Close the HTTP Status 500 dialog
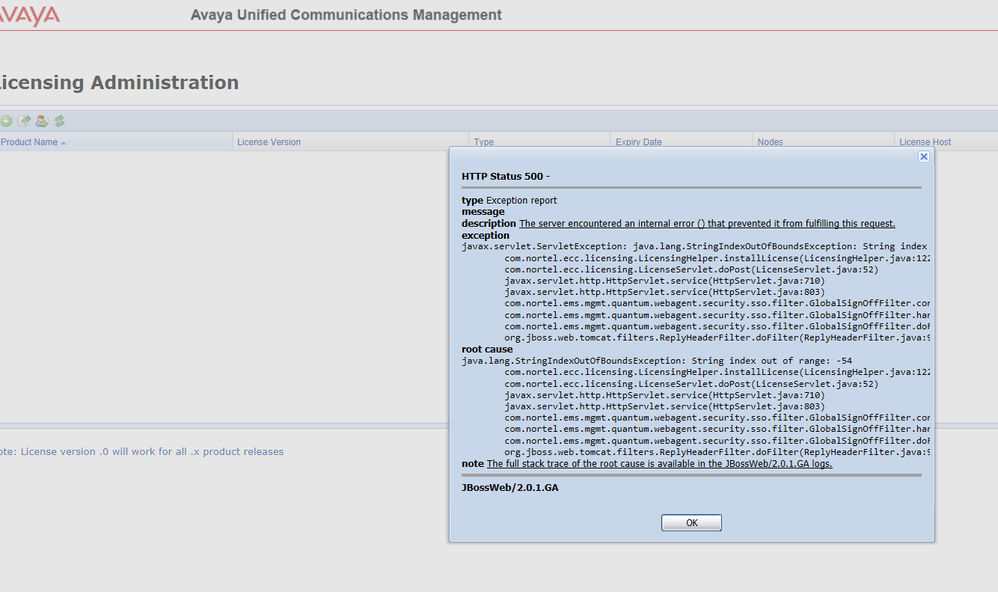 click(x=924, y=157)
